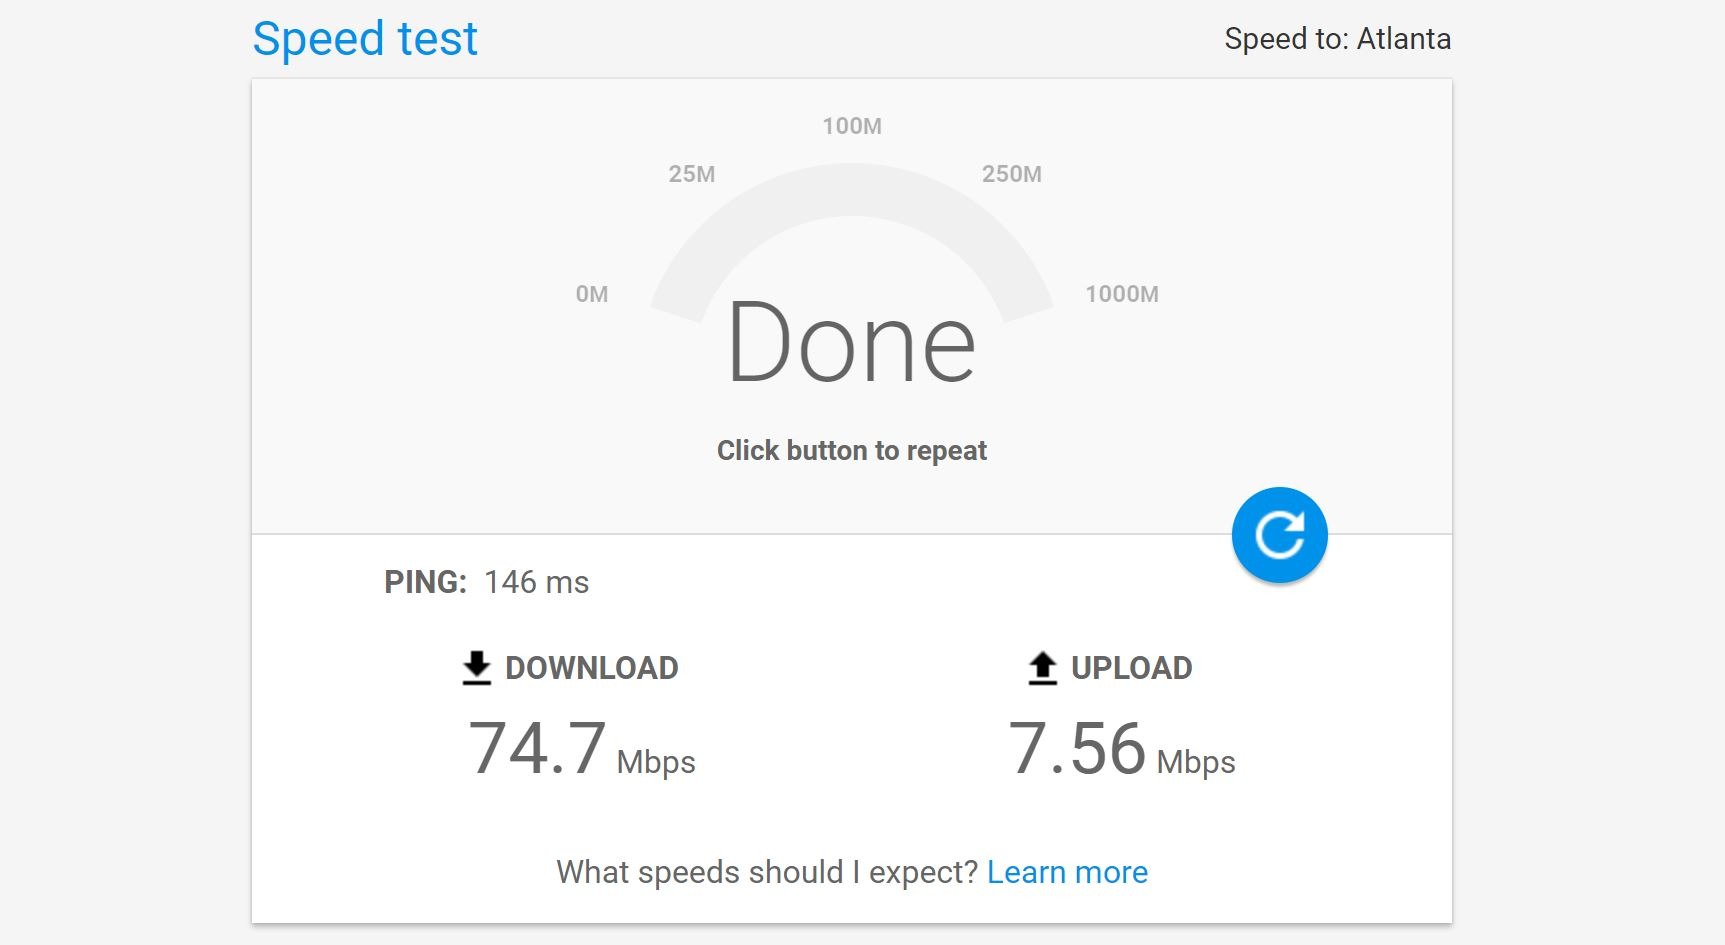The height and width of the screenshot is (945, 1725).
Task: Click the 0M gauge label
Action: tap(592, 294)
